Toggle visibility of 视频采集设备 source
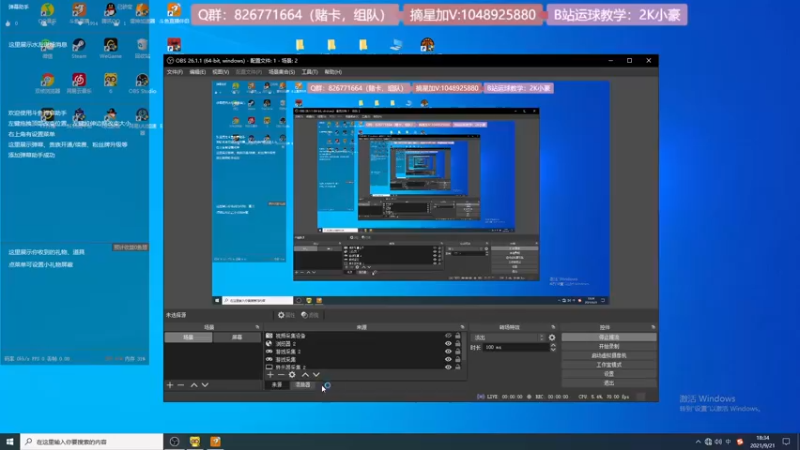800x450 pixels. [448, 336]
